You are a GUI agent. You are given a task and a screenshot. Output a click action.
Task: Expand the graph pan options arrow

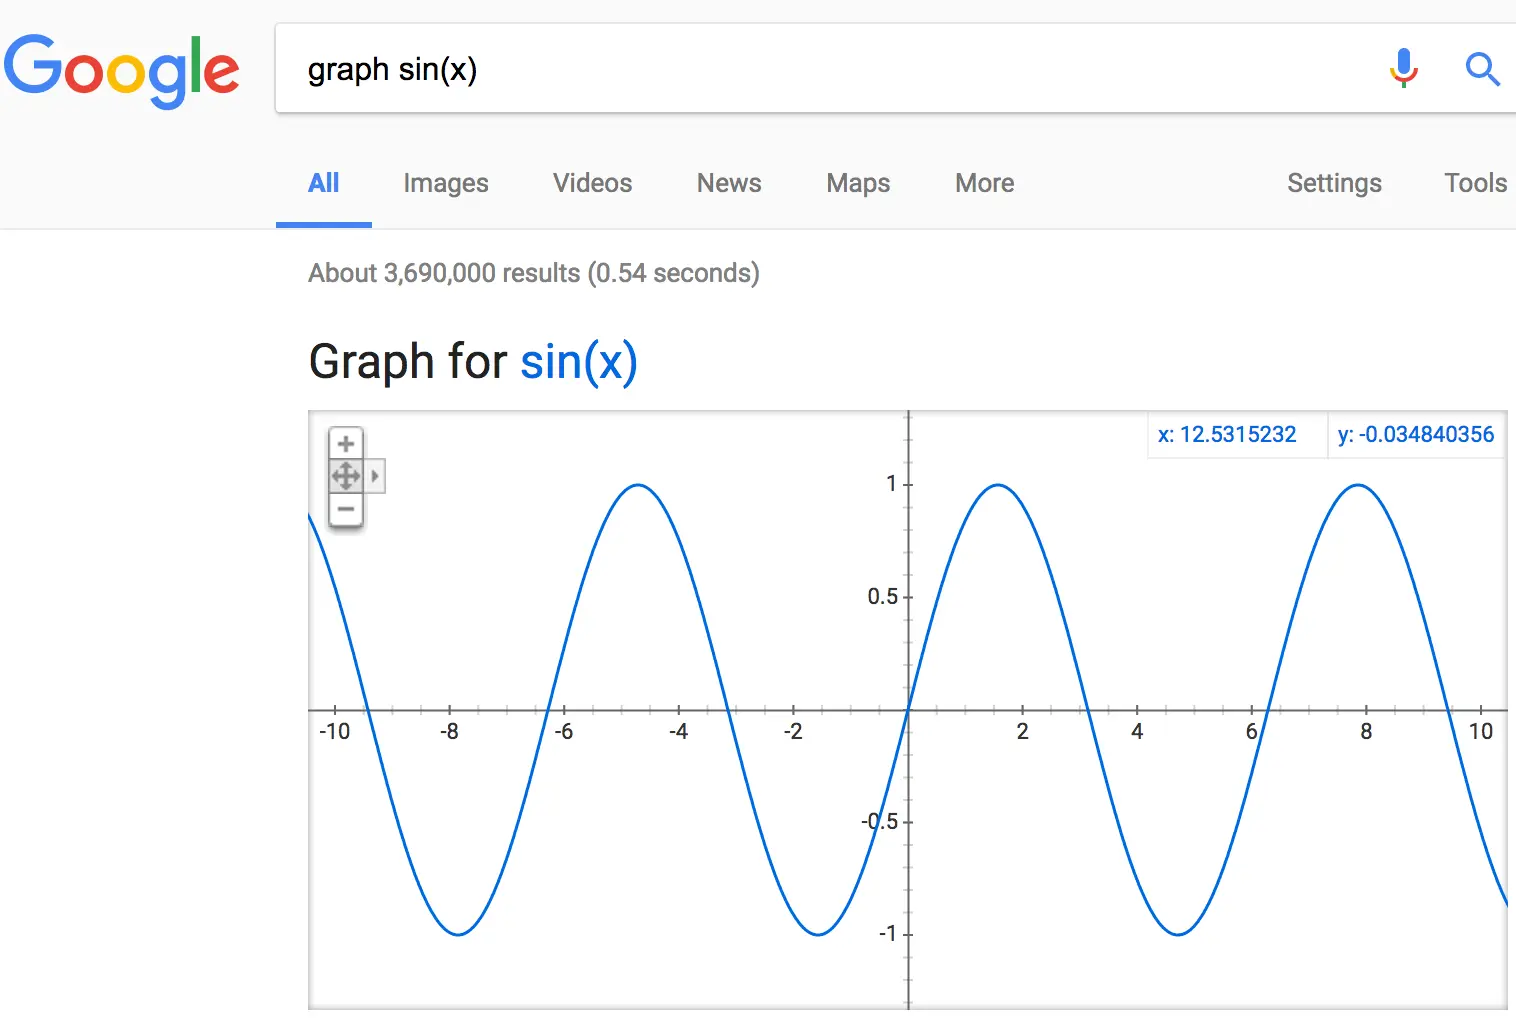click(x=375, y=476)
